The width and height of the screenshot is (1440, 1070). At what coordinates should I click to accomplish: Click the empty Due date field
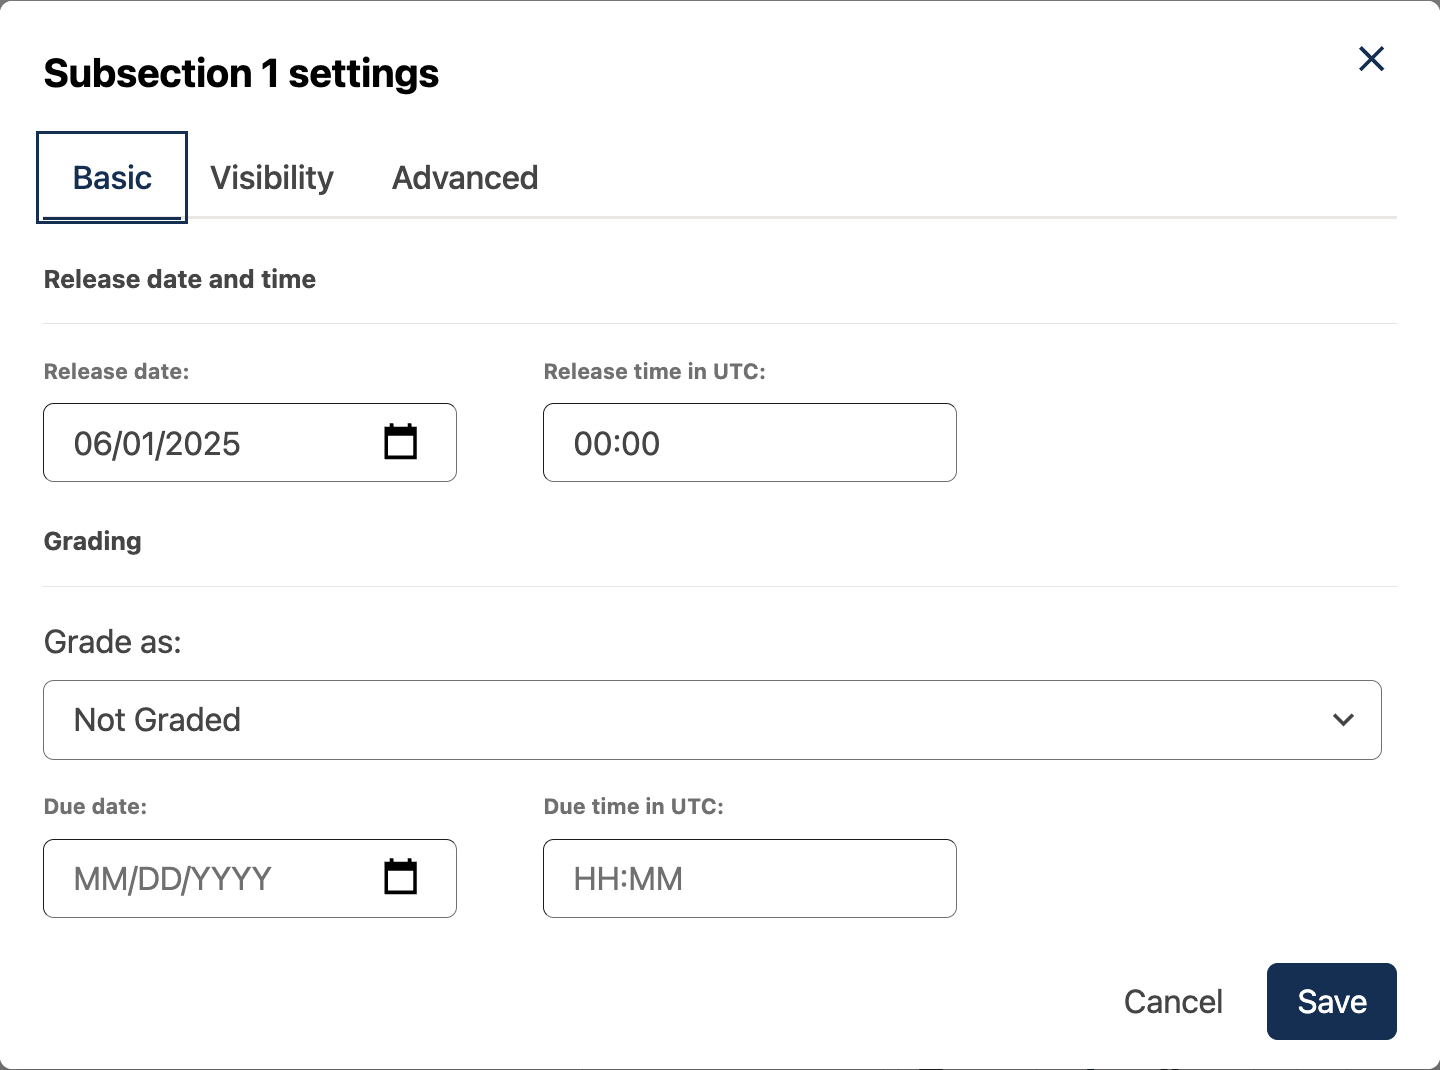200,878
